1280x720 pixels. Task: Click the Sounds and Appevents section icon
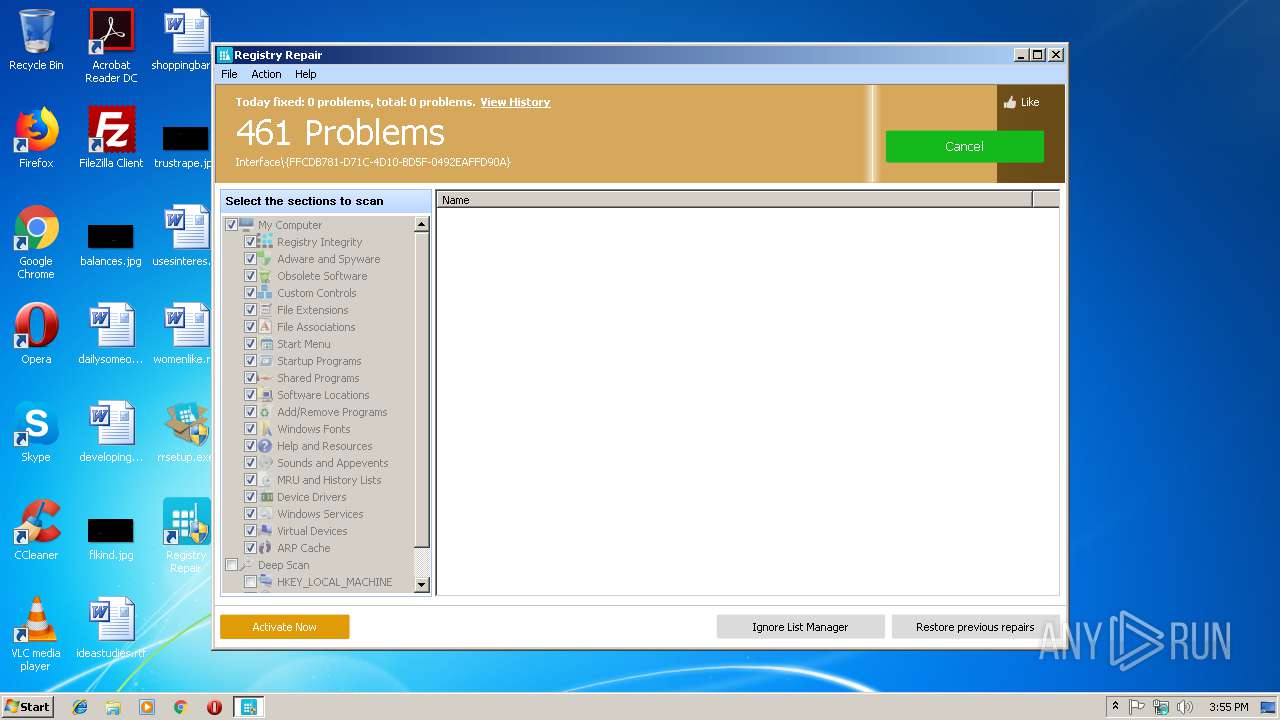(266, 463)
